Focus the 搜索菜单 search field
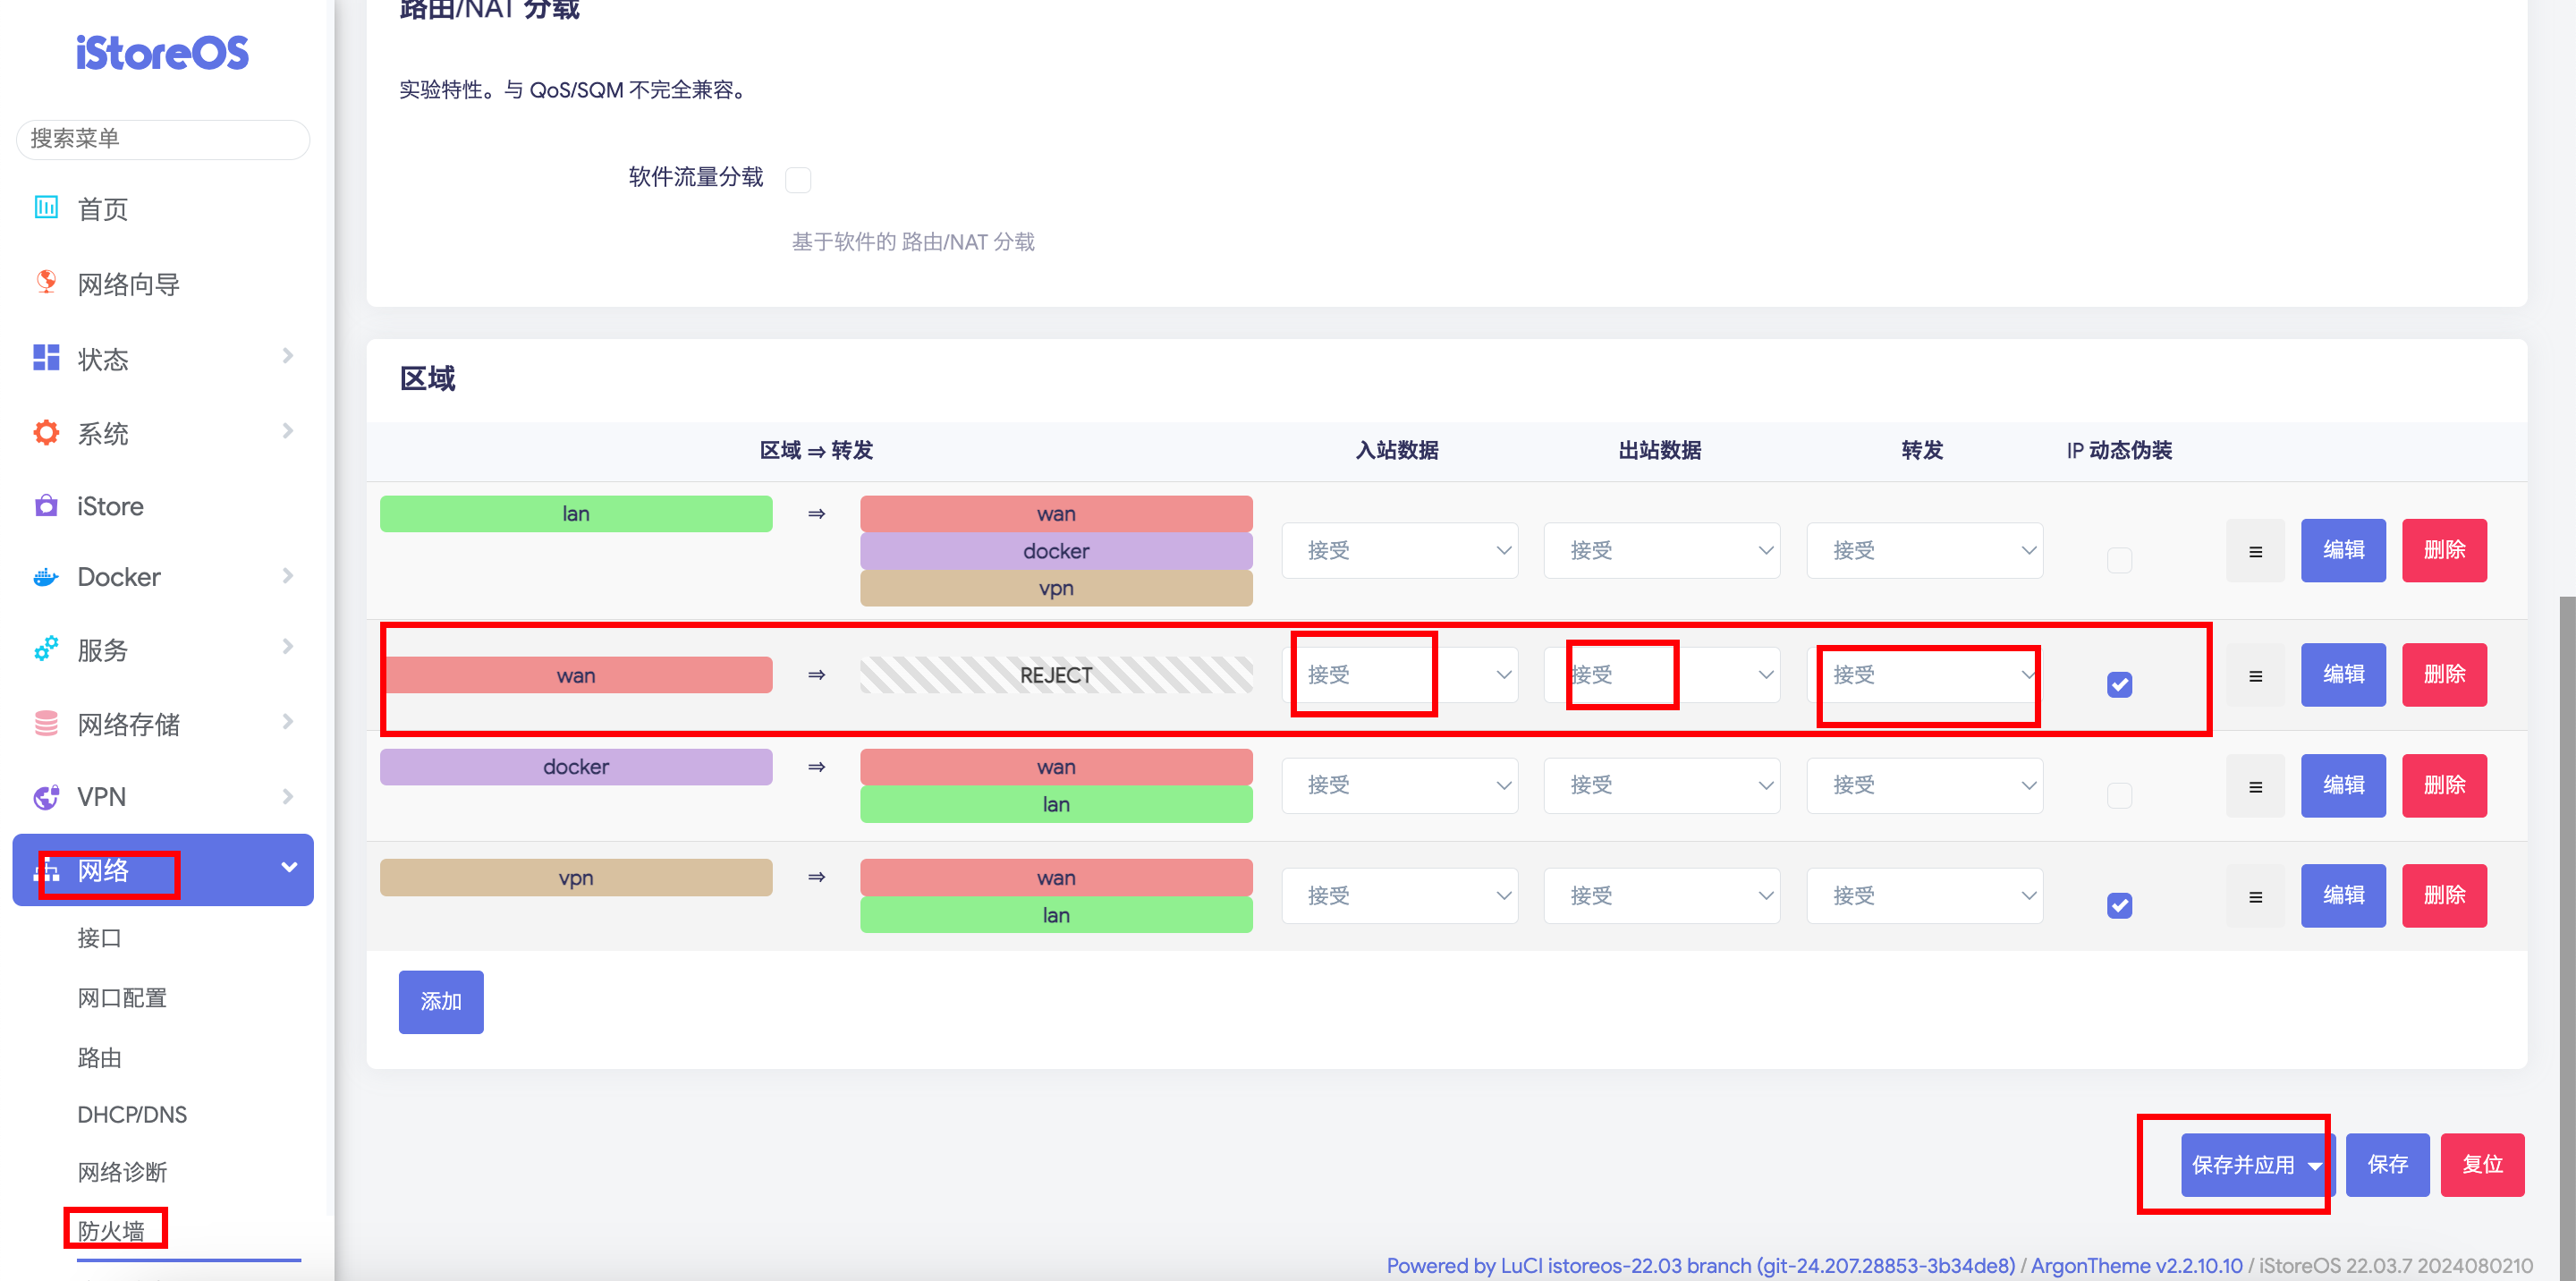The image size is (2576, 1281). tap(162, 139)
